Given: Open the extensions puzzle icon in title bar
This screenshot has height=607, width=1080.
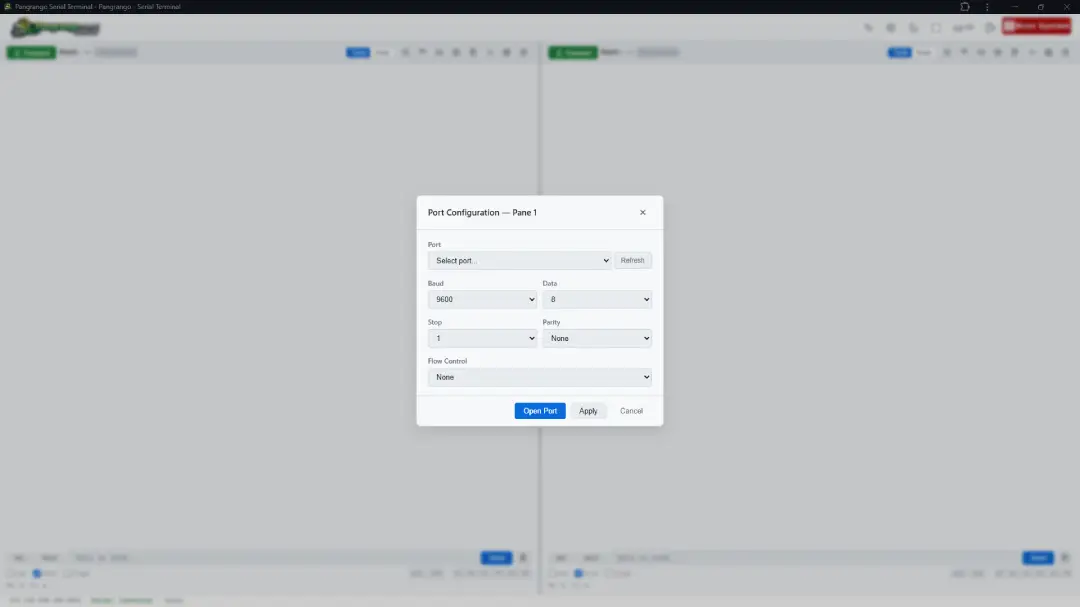Looking at the screenshot, I should pyautogui.click(x=965, y=7).
